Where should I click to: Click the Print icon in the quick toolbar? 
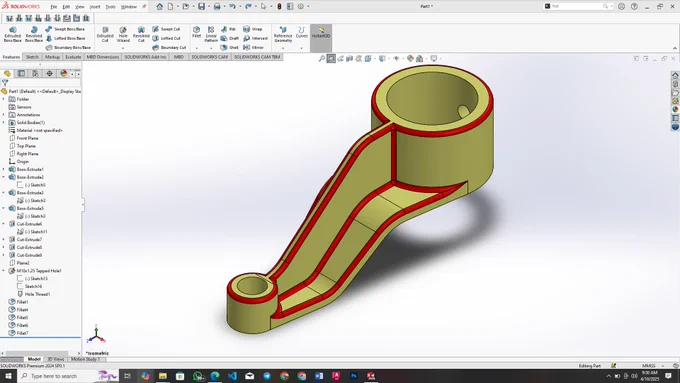click(217, 7)
